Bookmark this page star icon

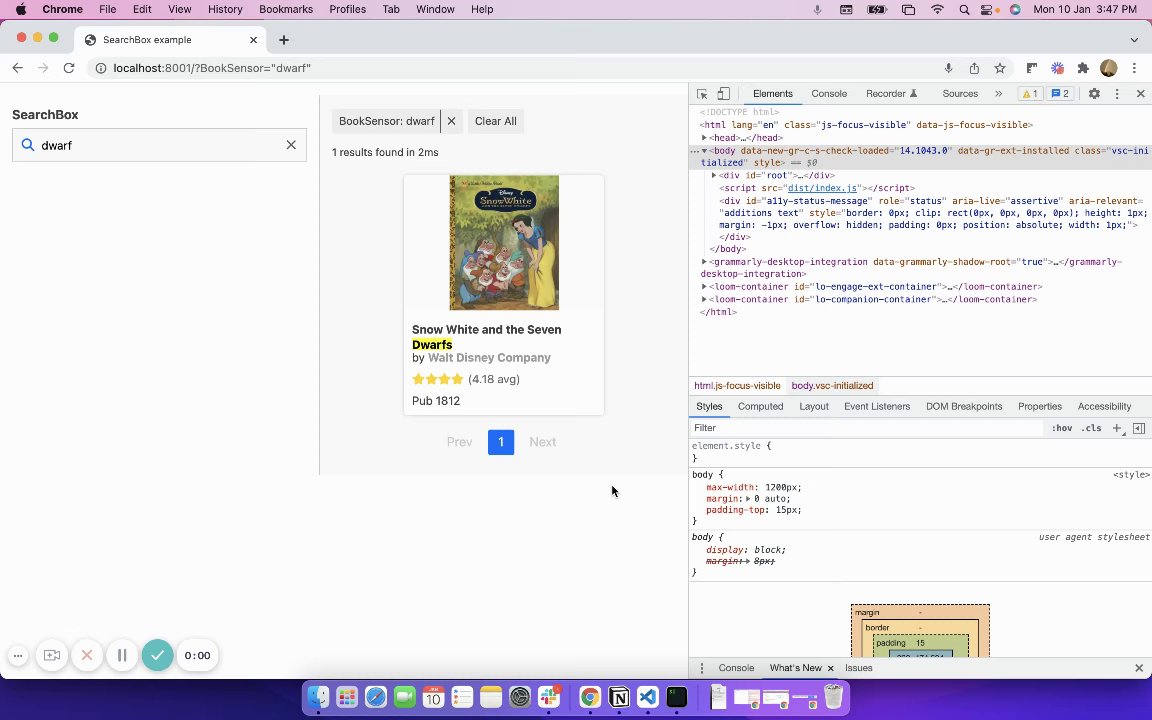tap(1000, 68)
